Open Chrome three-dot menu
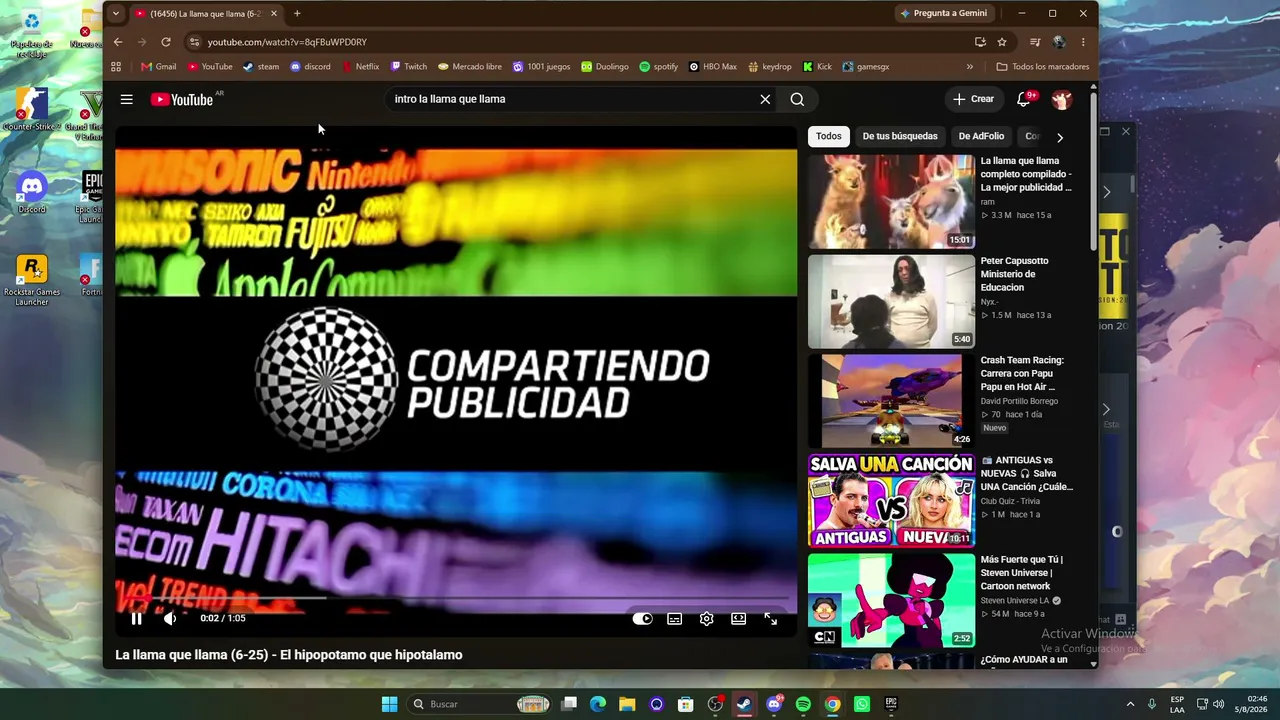 tap(1083, 42)
